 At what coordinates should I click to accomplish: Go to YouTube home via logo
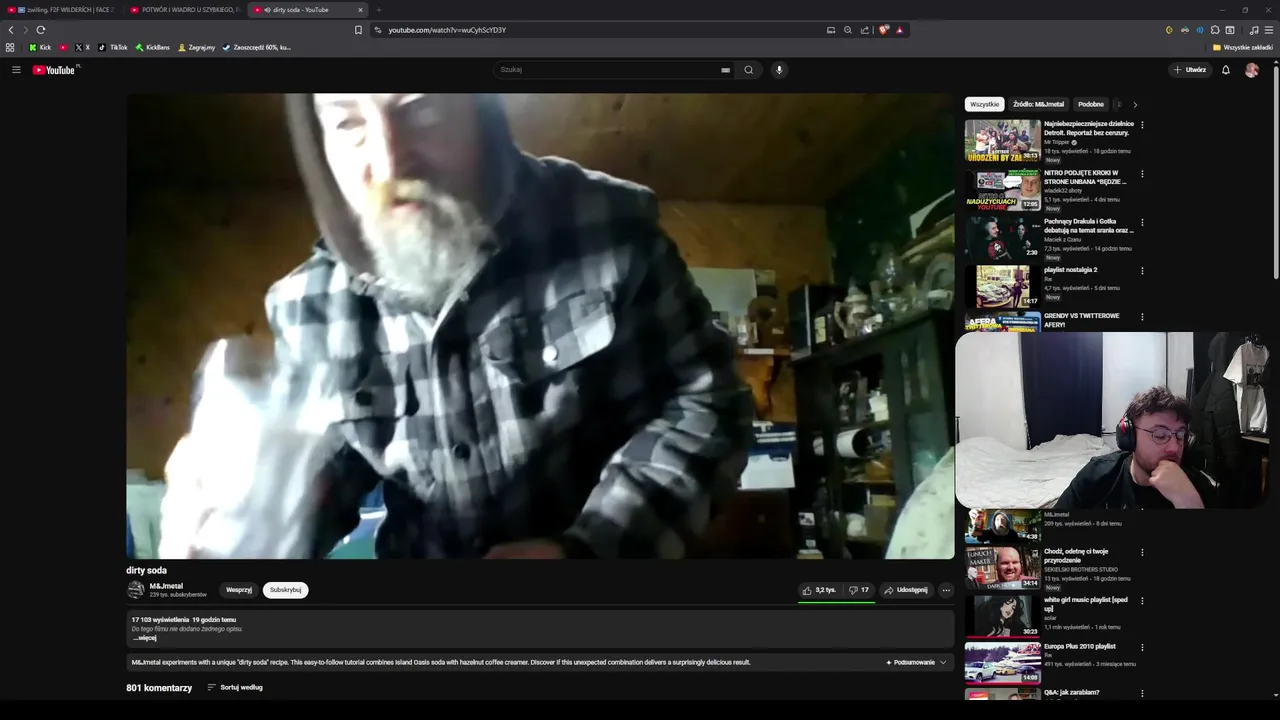(x=55, y=70)
